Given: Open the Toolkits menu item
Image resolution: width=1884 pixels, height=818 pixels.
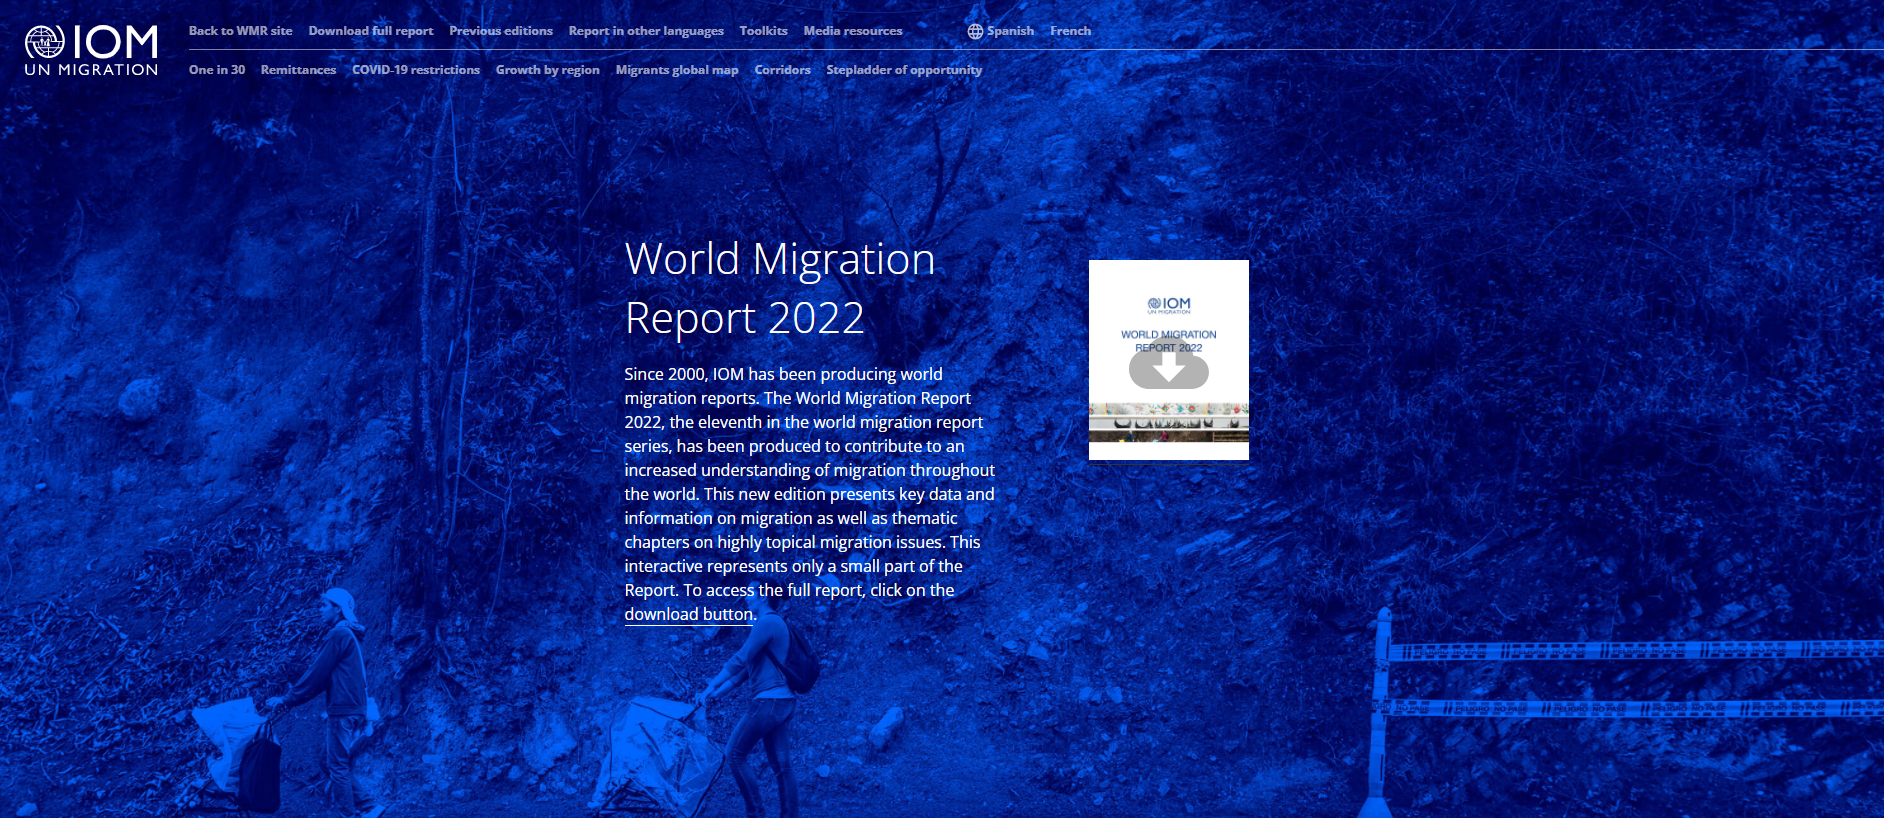Looking at the screenshot, I should (763, 31).
